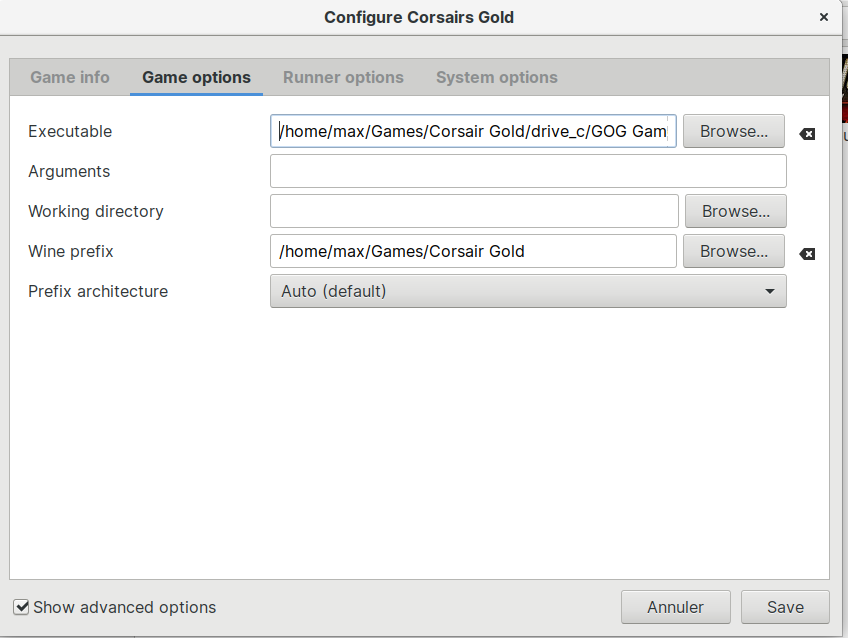This screenshot has height=638, width=848.
Task: Toggle Show advanced options checkbox
Action: coord(21,607)
